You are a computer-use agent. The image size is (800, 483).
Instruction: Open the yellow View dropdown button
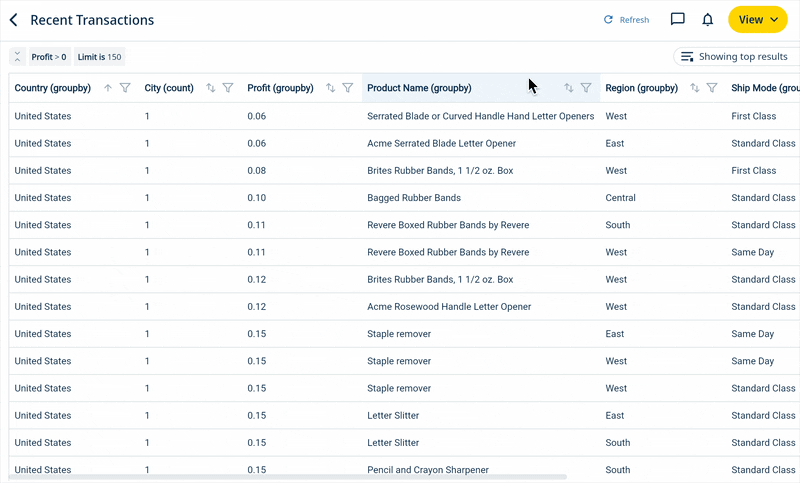tap(758, 19)
